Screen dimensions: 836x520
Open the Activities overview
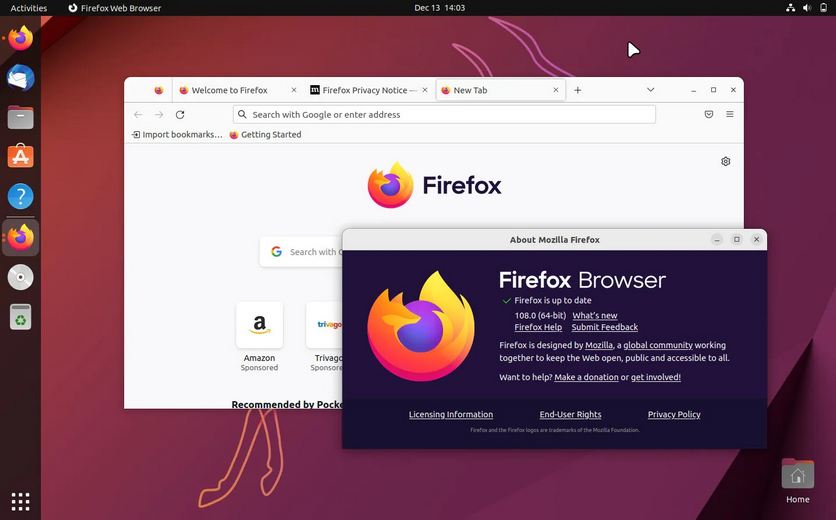click(29, 8)
